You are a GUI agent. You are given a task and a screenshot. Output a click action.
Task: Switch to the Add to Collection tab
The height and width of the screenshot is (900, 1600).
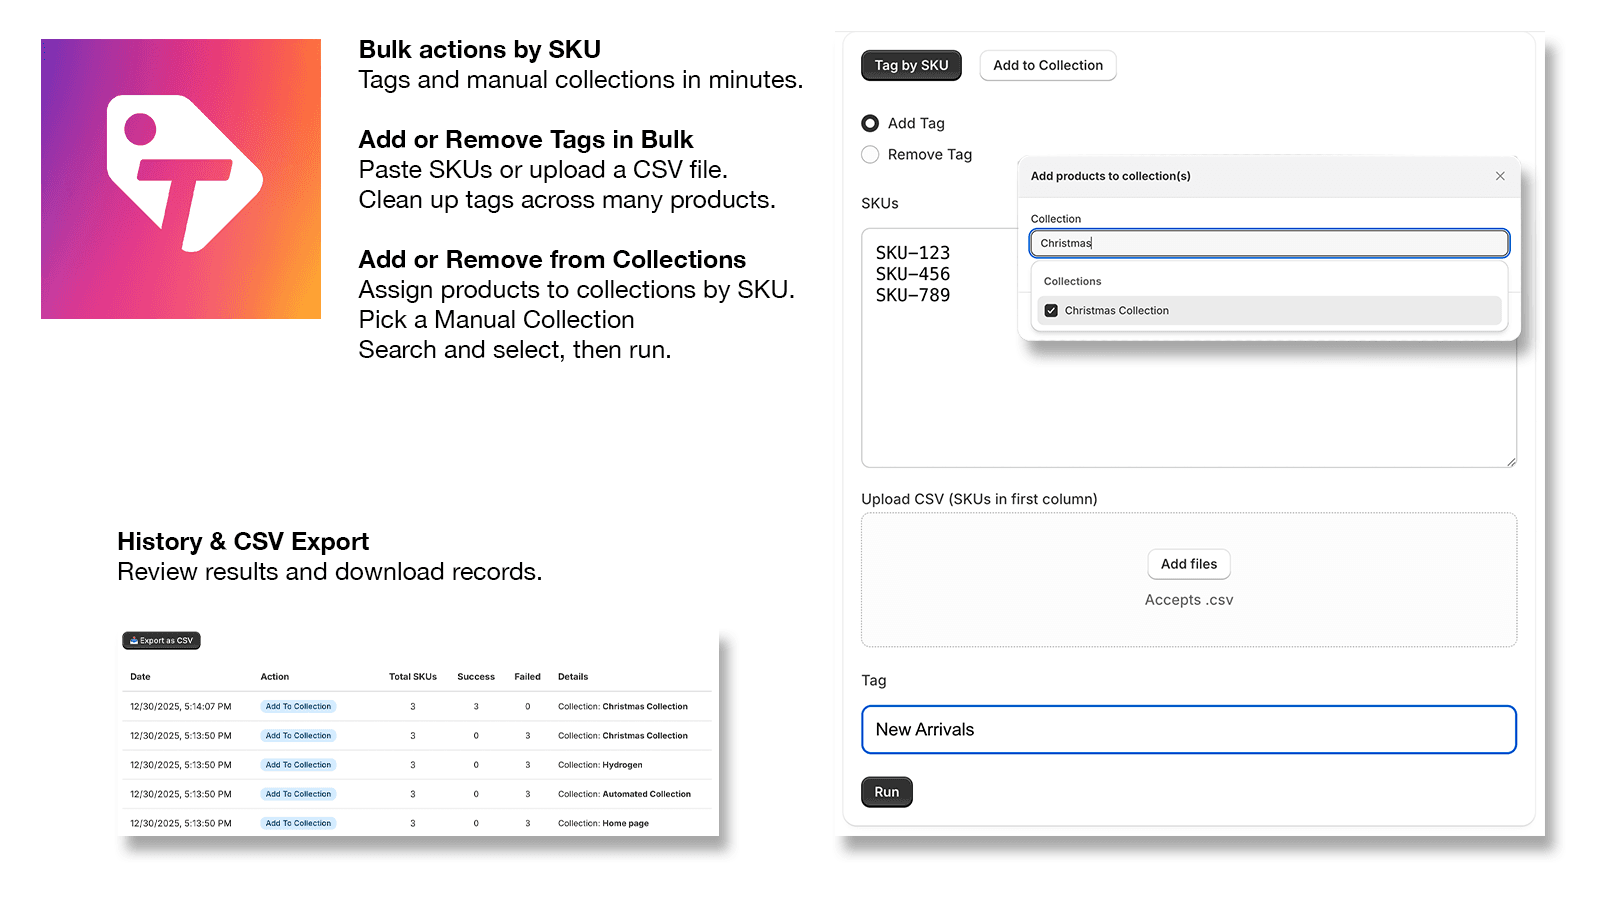pyautogui.click(x=1048, y=65)
